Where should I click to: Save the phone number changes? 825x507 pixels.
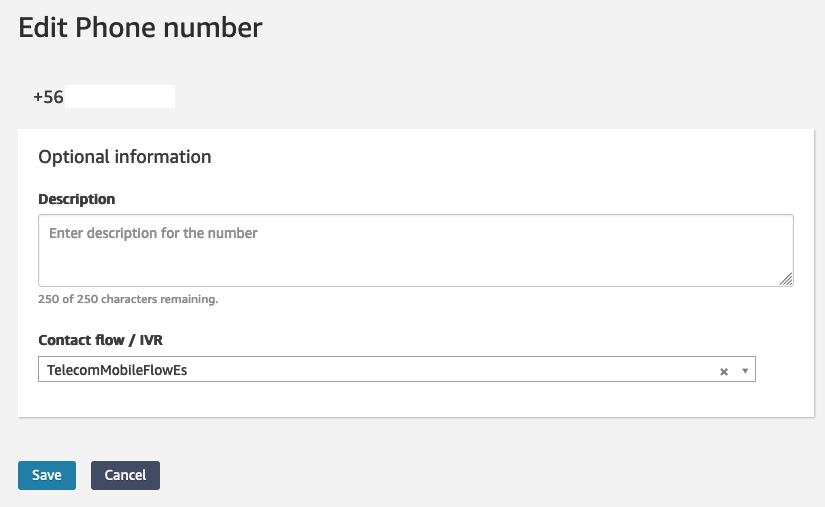[47, 475]
